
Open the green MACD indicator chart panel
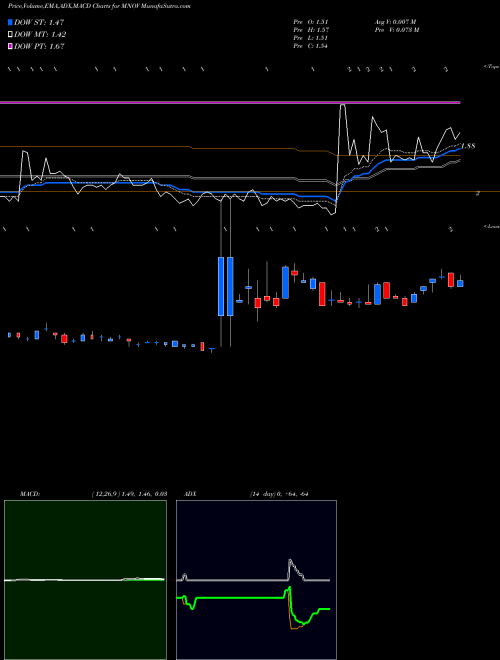[x=85, y=580]
